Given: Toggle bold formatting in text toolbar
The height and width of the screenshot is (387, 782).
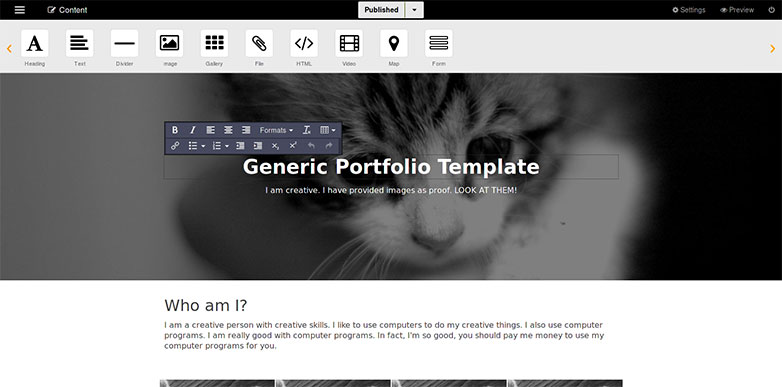Looking at the screenshot, I should coord(175,130).
